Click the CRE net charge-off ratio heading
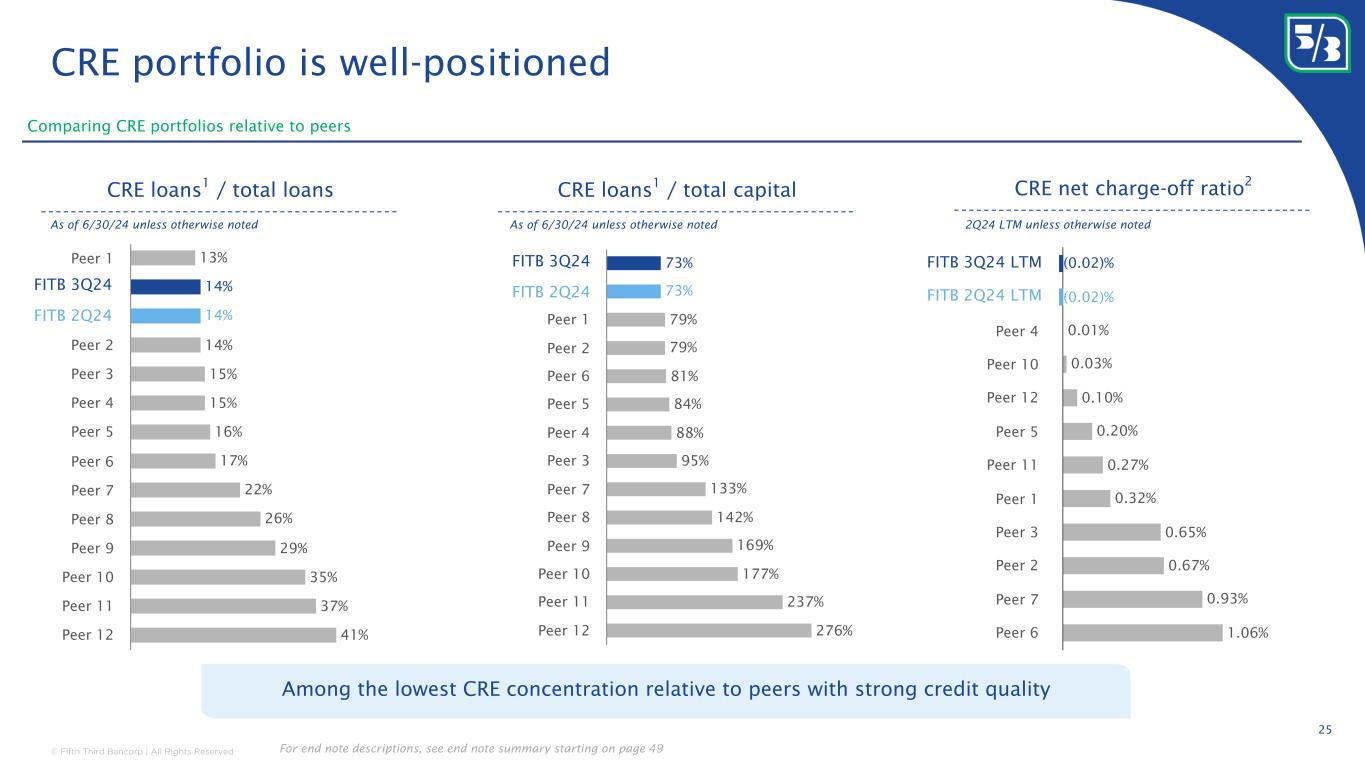Viewport: 1365px width, 768px height. 1133,187
